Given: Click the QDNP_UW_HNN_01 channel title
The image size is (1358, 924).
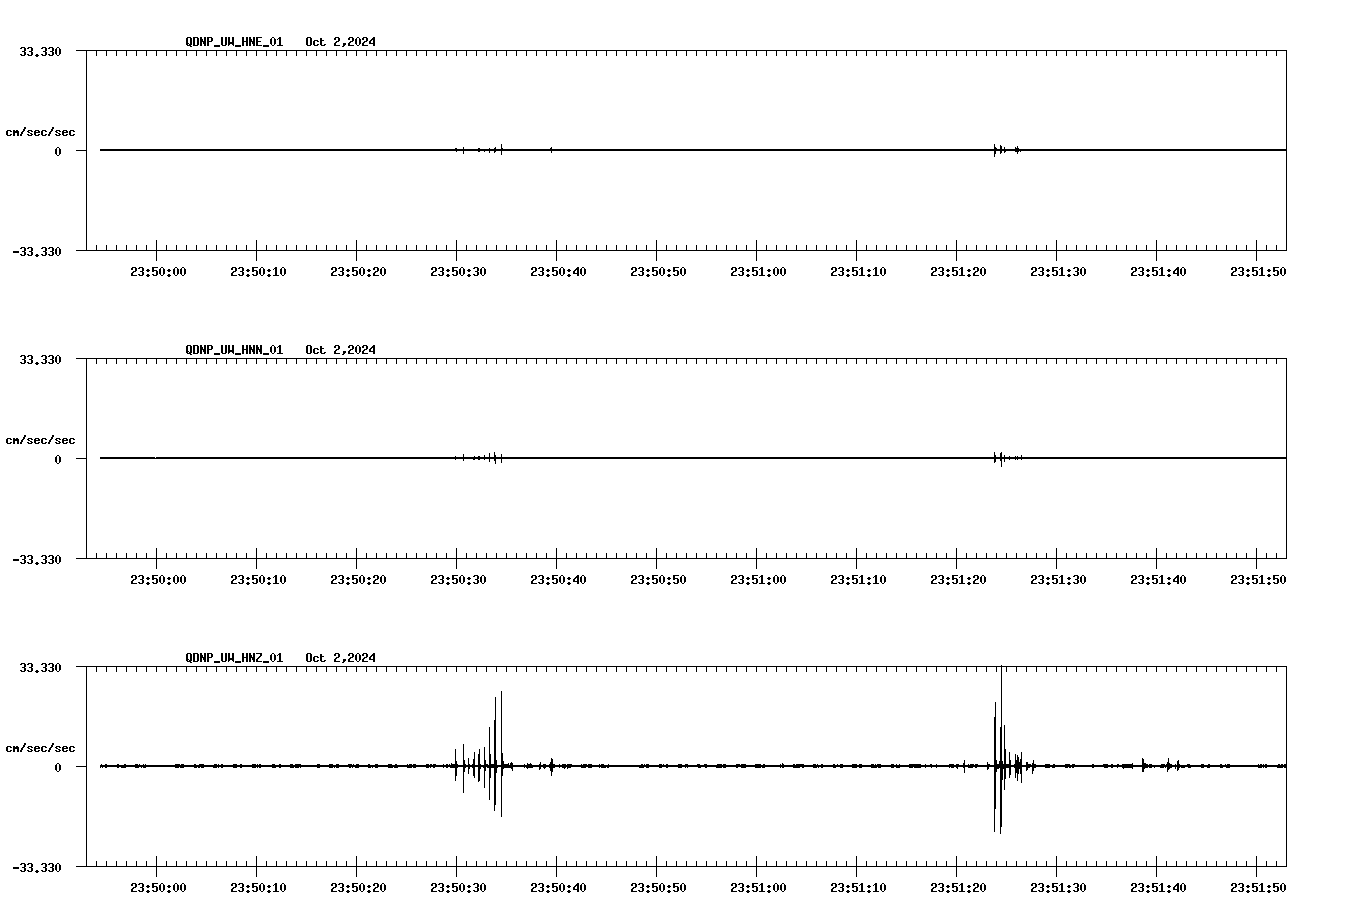Looking at the screenshot, I should pos(234,350).
